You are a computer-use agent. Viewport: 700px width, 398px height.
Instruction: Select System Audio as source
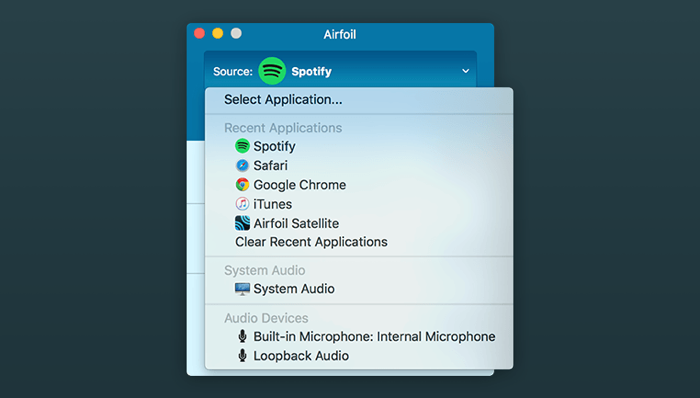coord(294,289)
